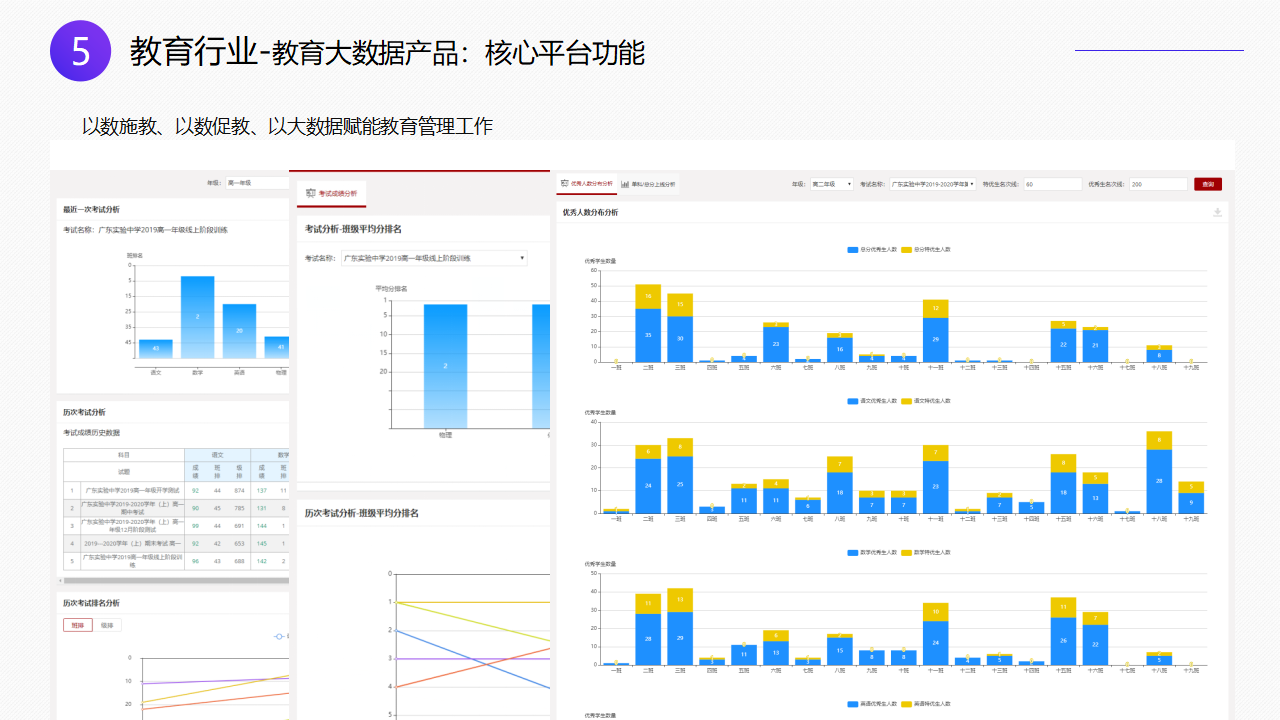Click the 十一班 bar labeled 29 in 总分 chart
This screenshot has height=720, width=1280.
[936, 340]
